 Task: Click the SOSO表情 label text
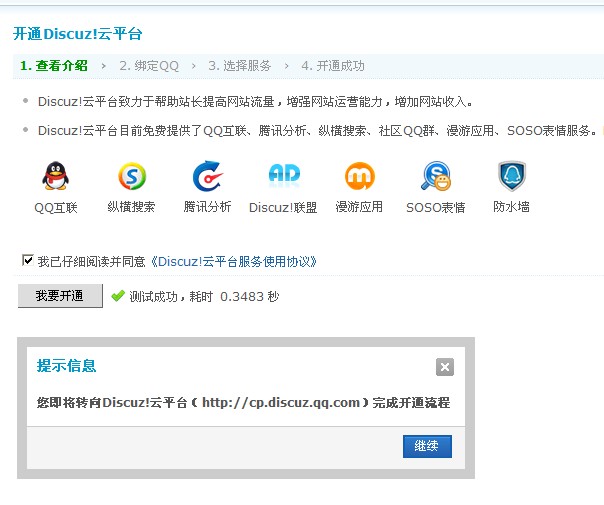[x=436, y=208]
